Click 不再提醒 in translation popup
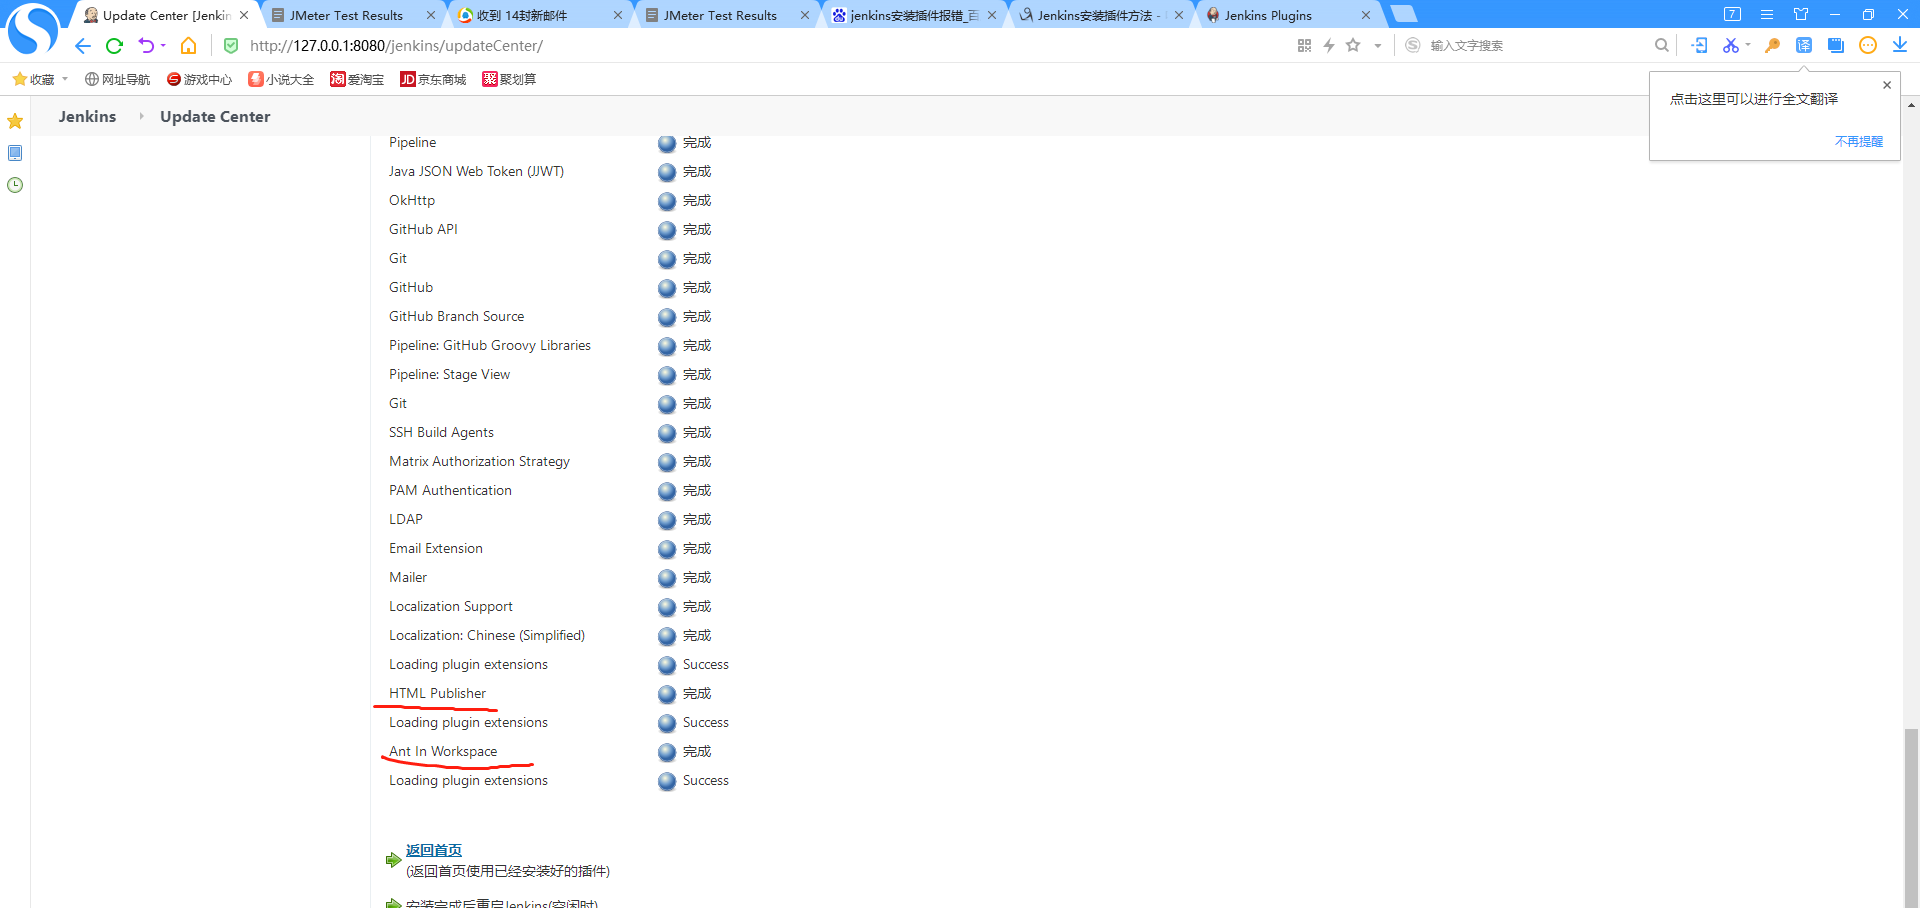 click(x=1859, y=142)
